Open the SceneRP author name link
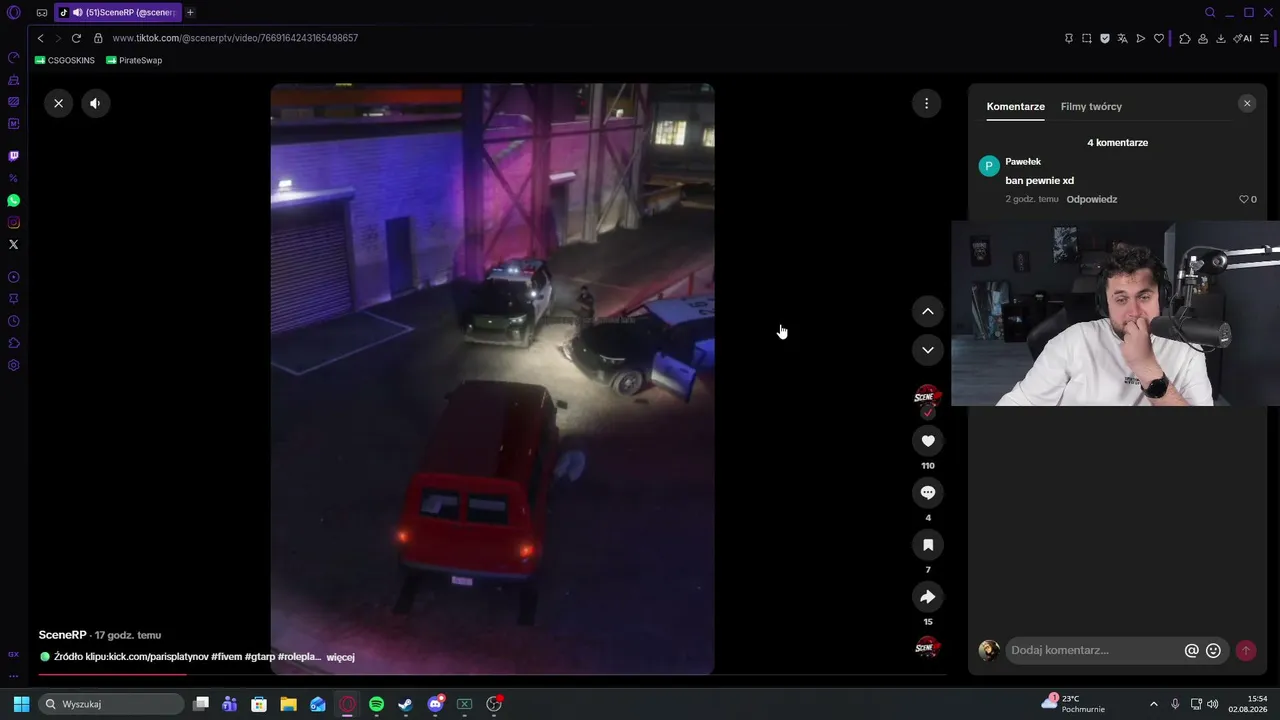The image size is (1280, 720). [63, 635]
